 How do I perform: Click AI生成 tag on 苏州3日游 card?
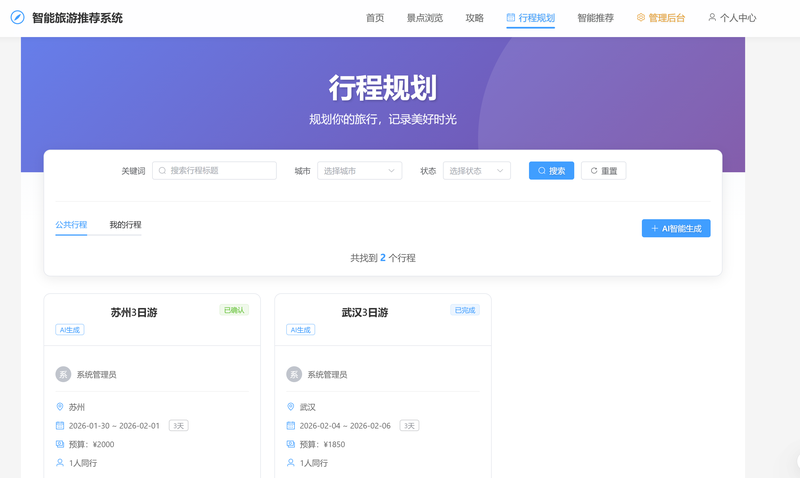point(70,330)
